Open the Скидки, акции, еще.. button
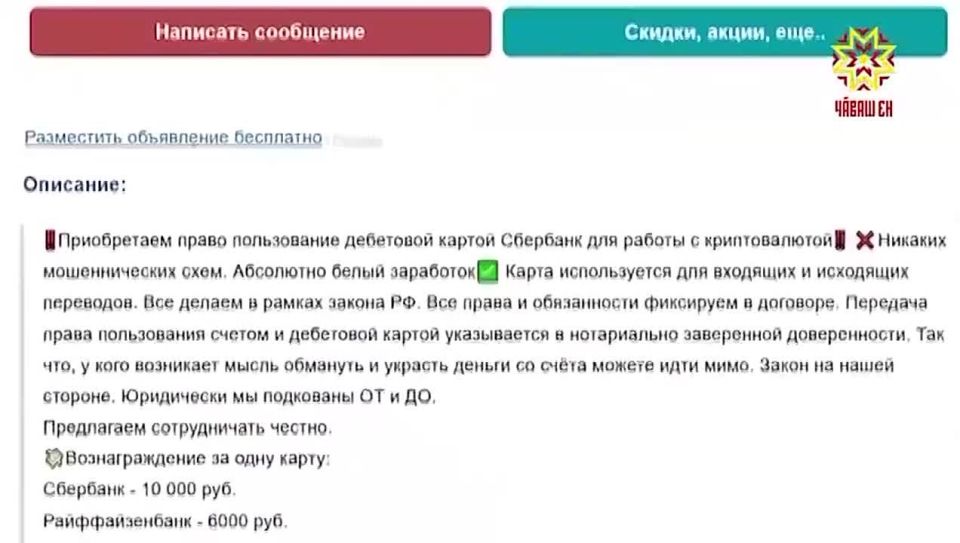This screenshot has width=960, height=543. pos(725,32)
